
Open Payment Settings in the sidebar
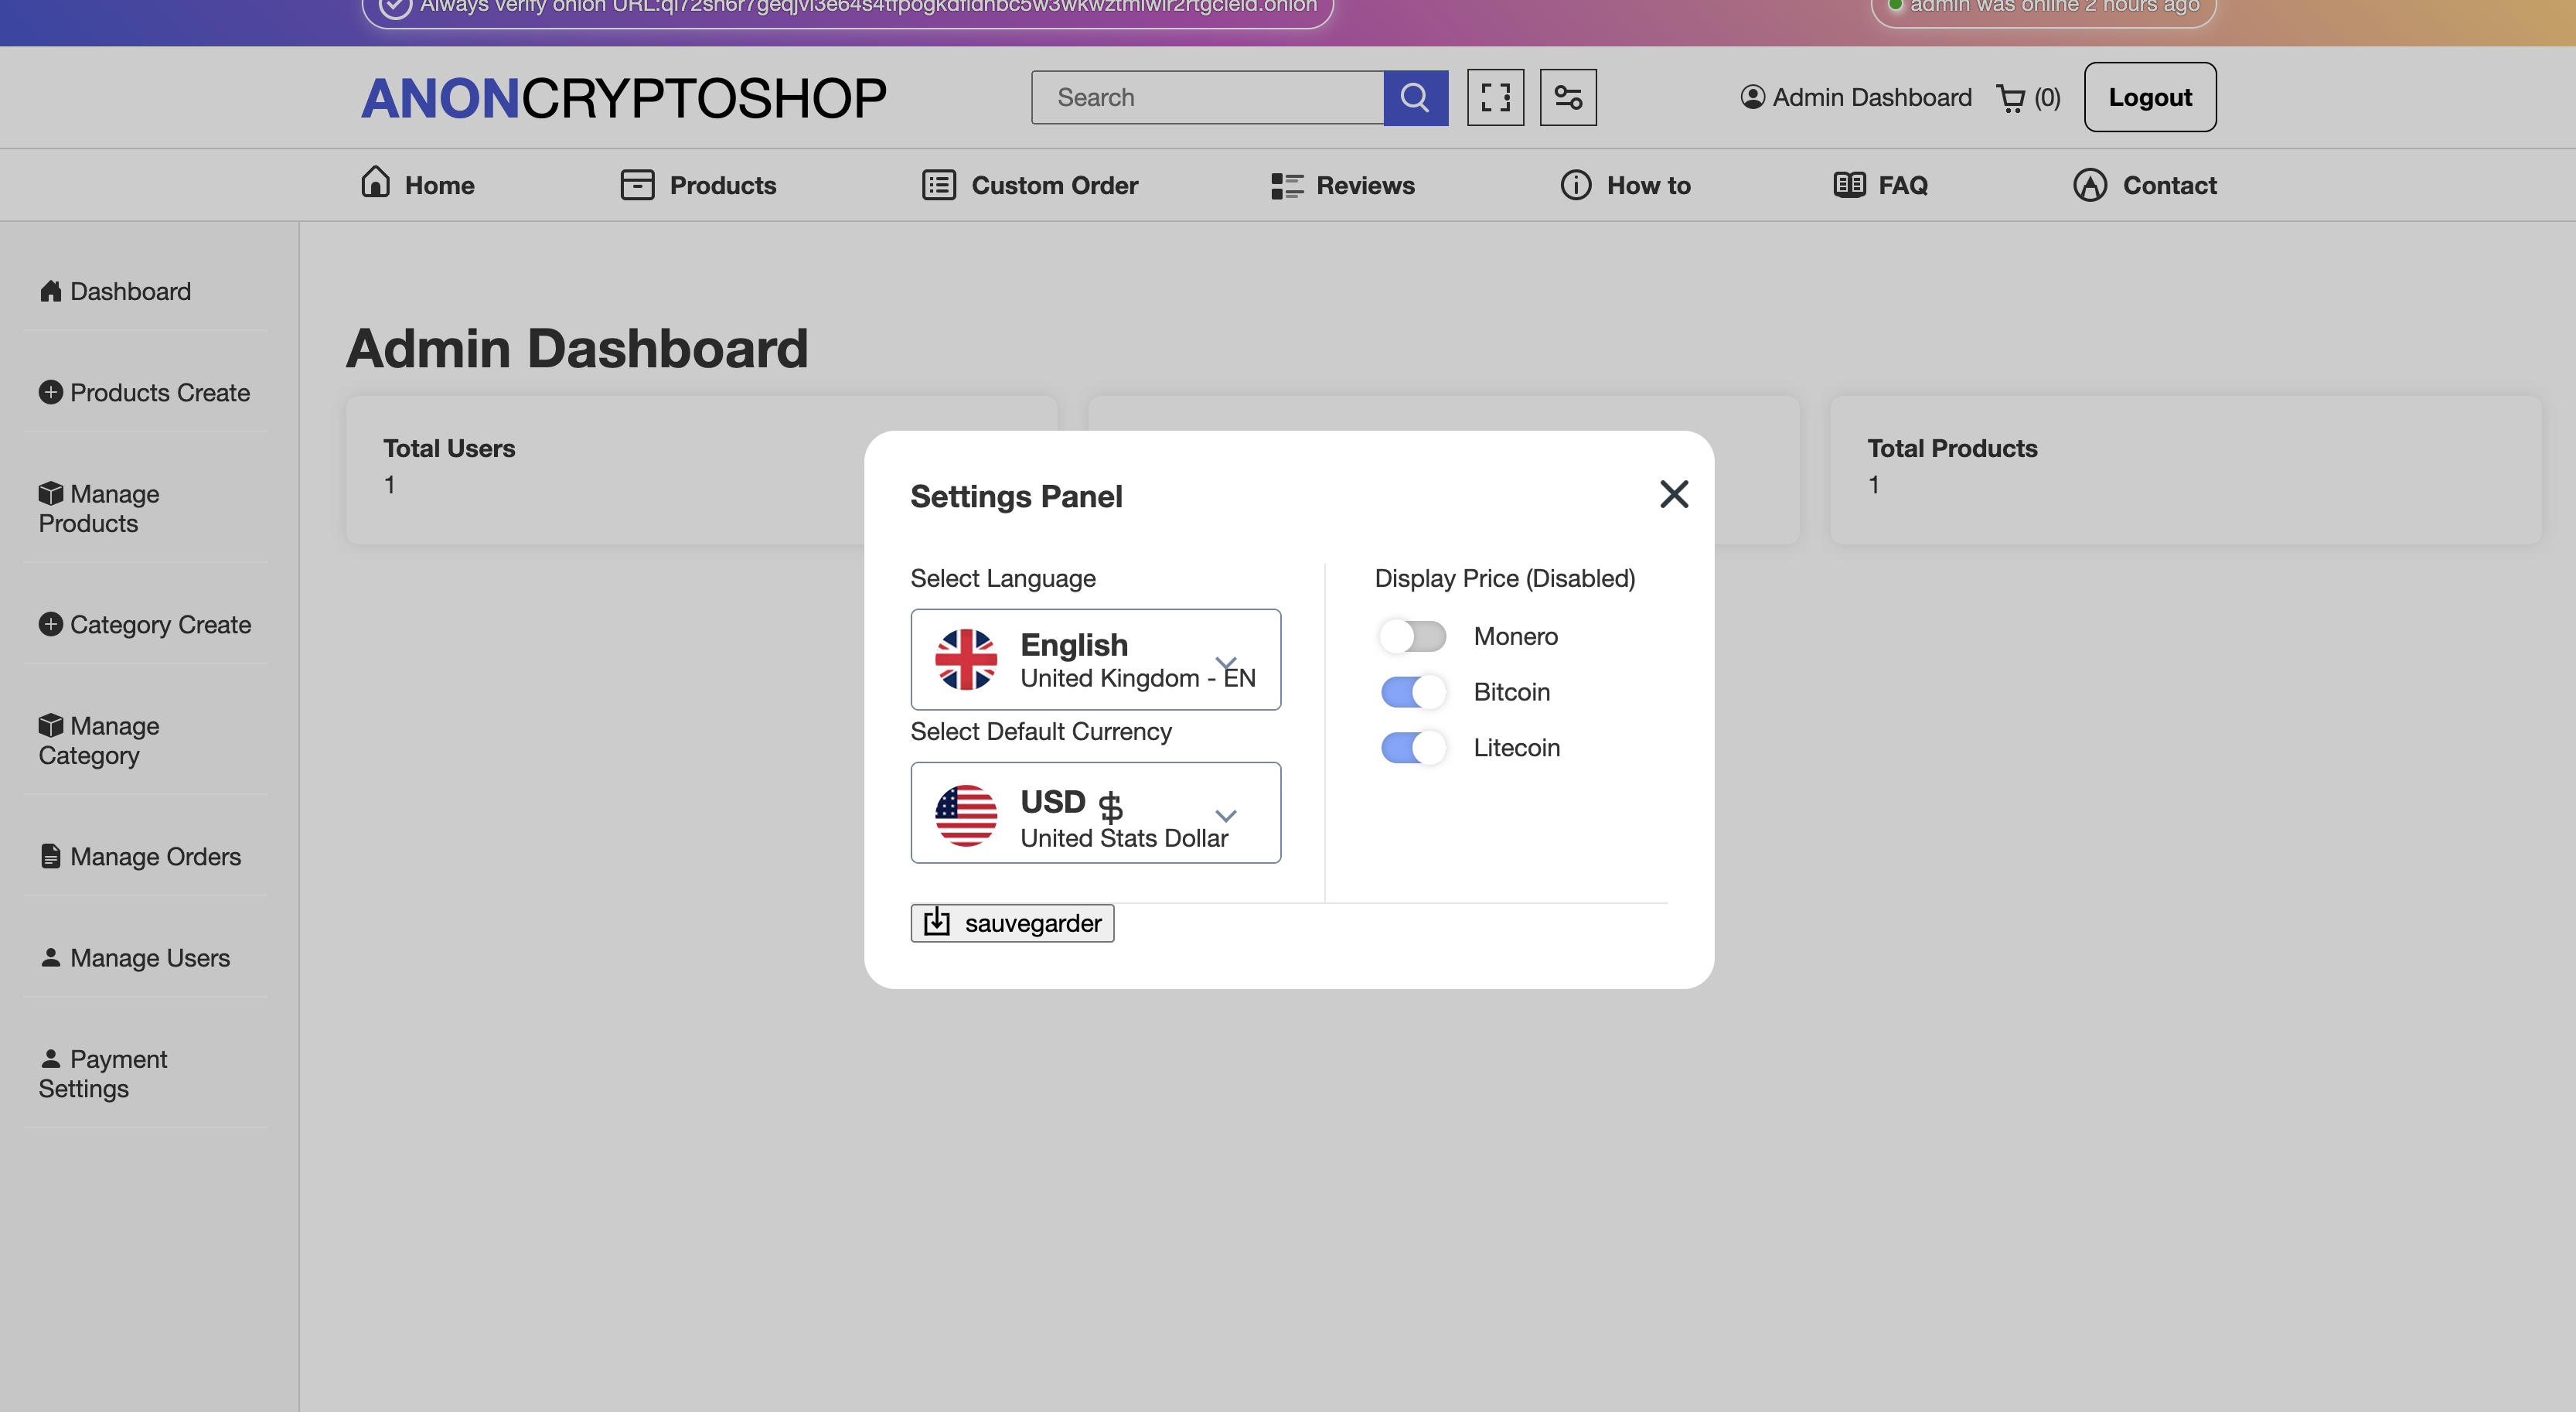(103, 1073)
